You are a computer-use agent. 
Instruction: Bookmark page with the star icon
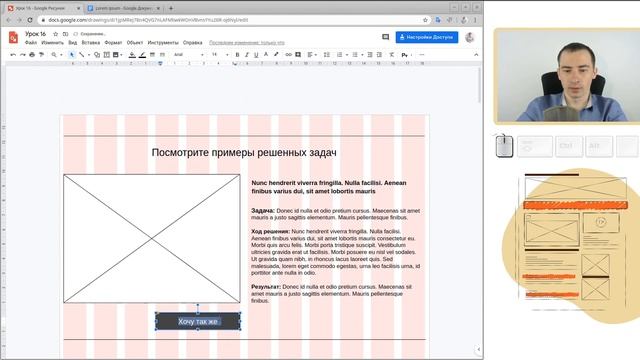tap(425, 20)
